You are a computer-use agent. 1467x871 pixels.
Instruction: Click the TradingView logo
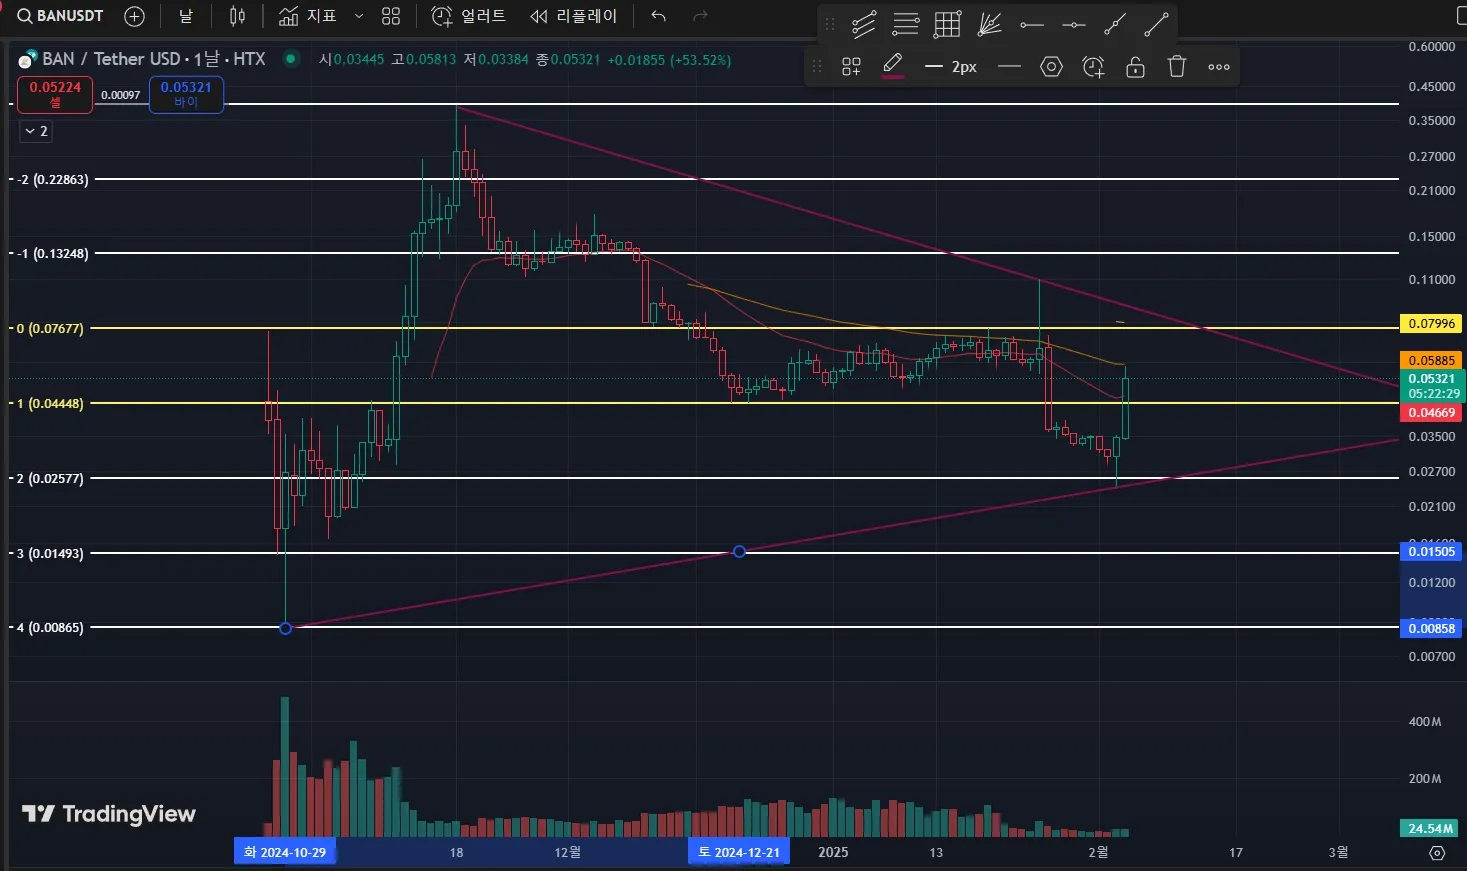(109, 814)
